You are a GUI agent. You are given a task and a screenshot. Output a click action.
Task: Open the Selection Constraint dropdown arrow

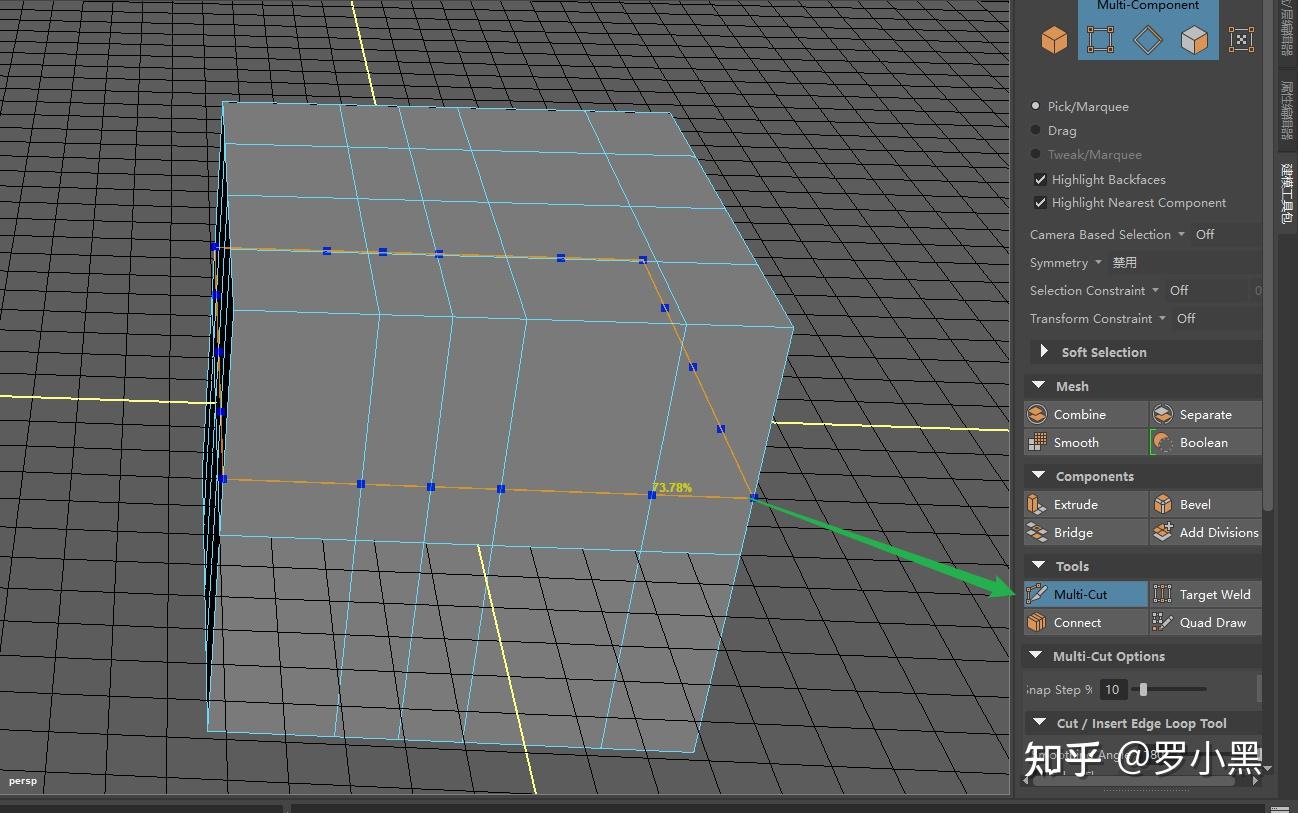point(1156,290)
